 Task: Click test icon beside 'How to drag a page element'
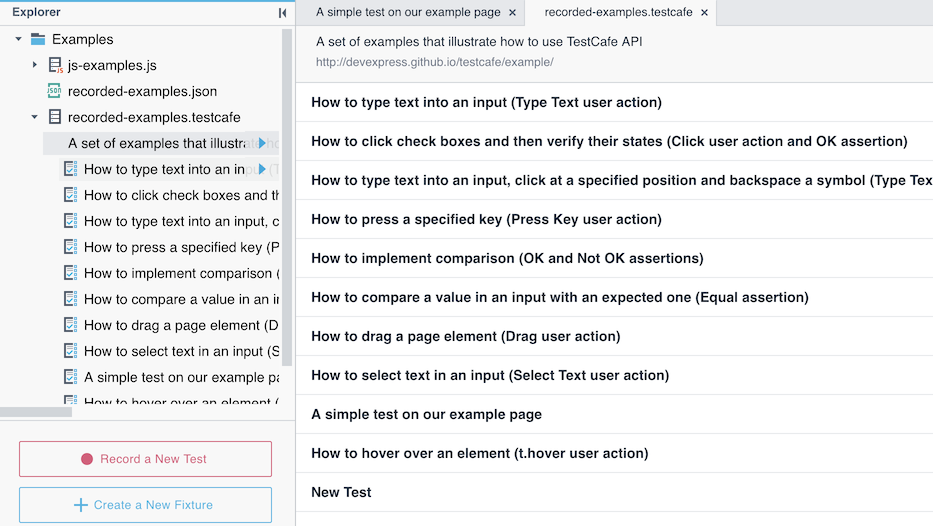70,325
